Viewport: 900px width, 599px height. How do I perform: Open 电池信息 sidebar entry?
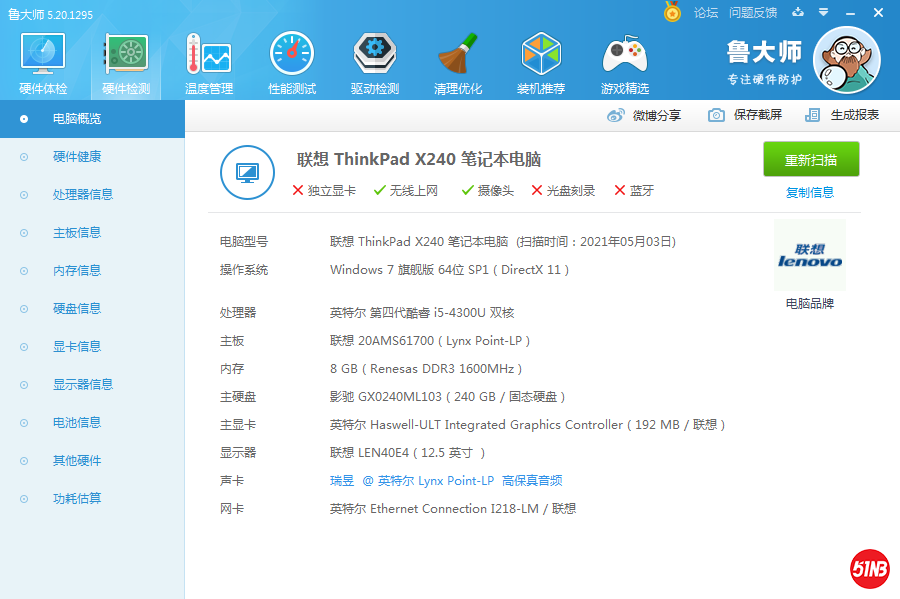pos(77,423)
